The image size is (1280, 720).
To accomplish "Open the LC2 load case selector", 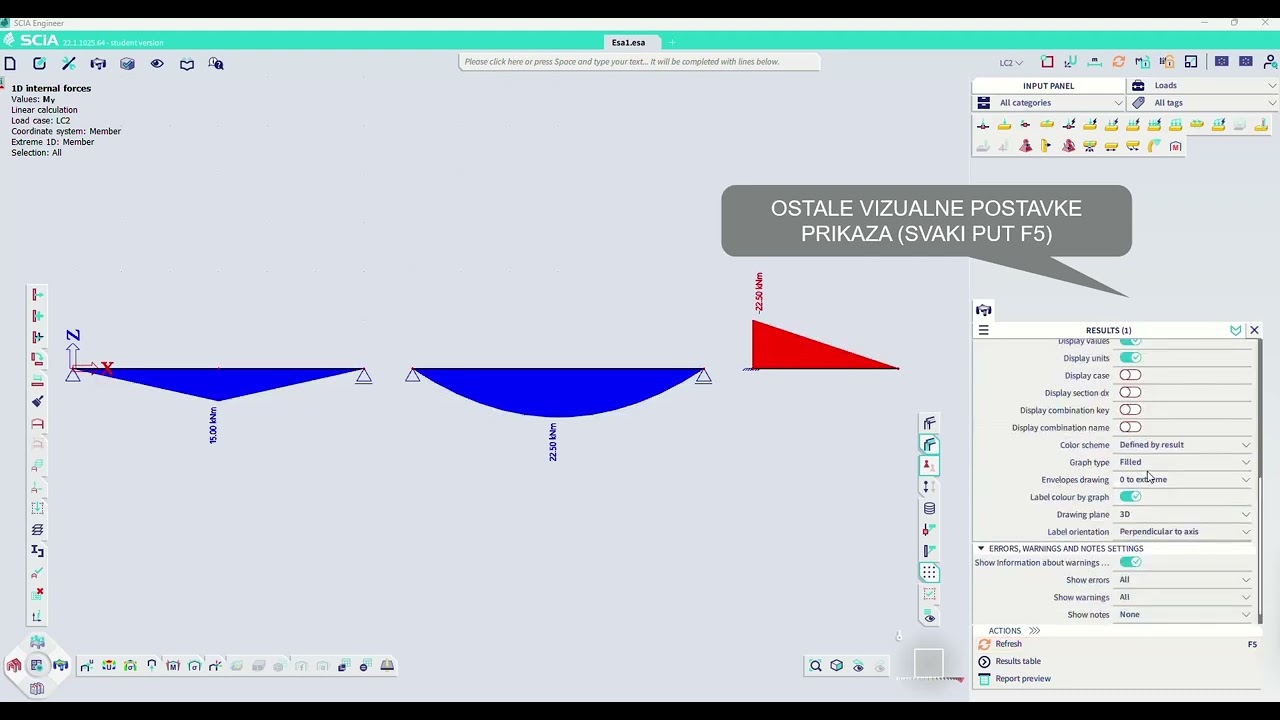I will 1011,63.
